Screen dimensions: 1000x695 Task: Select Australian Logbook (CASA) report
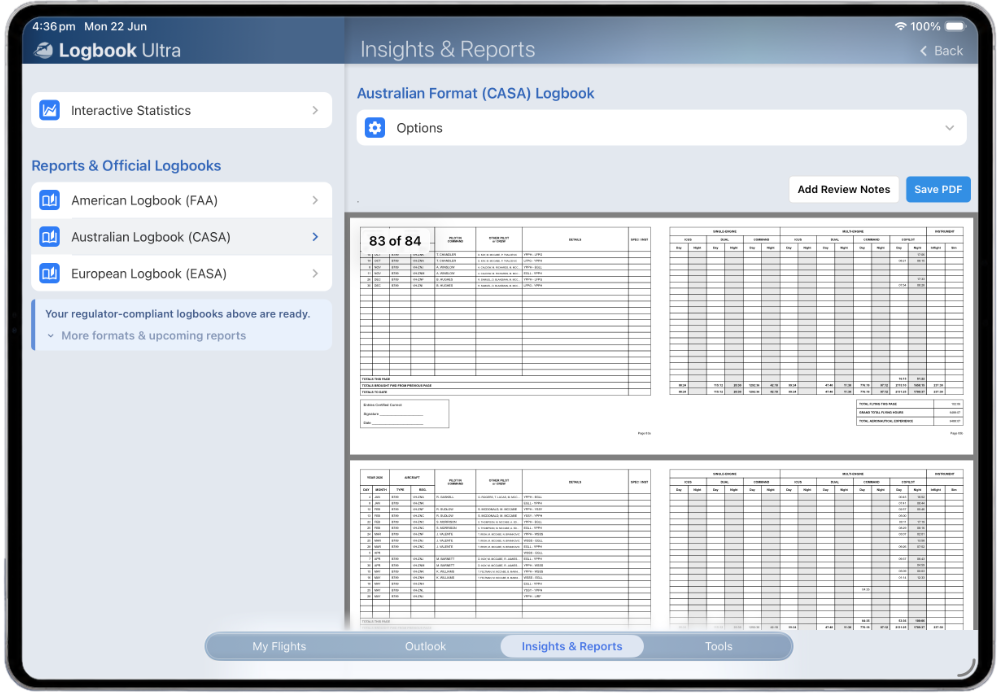(181, 237)
